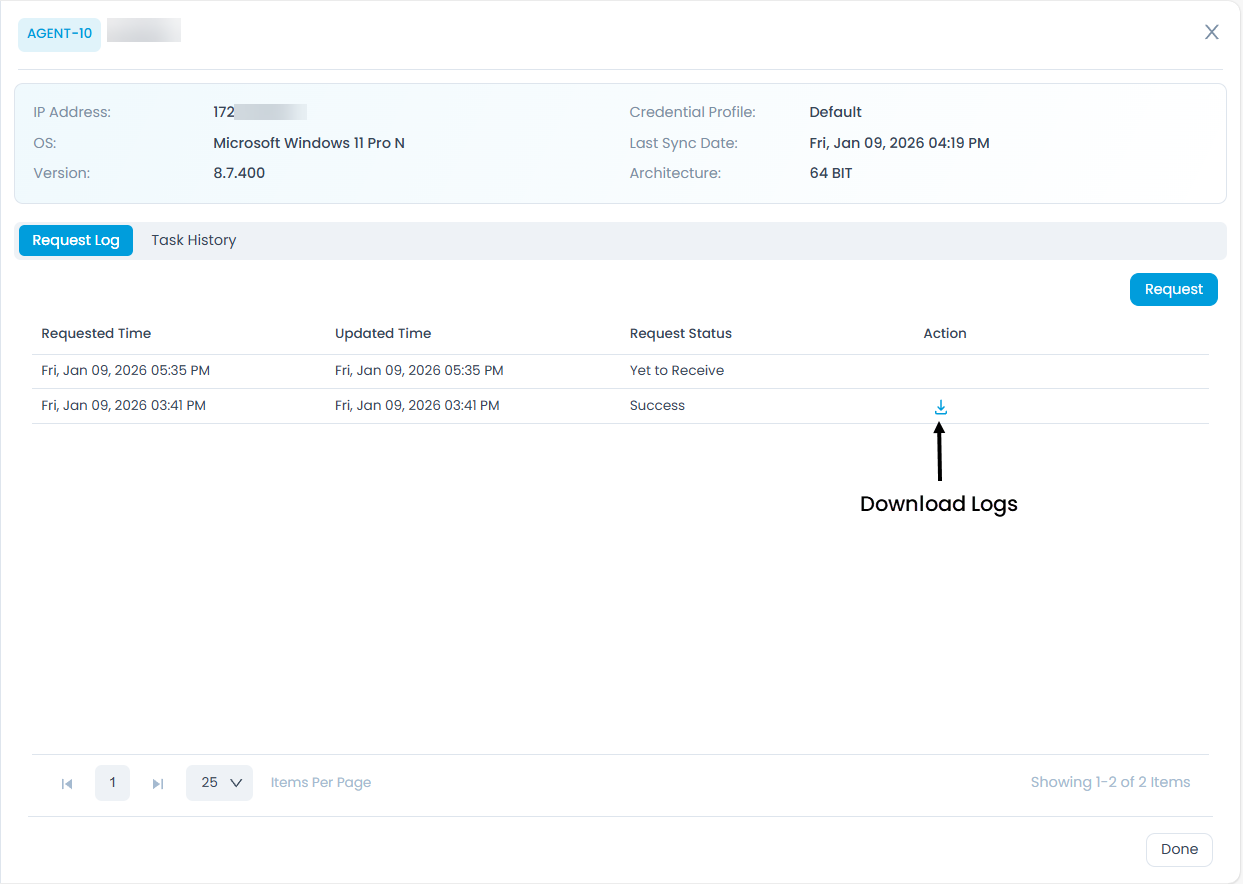The image size is (1243, 884).
Task: Click the version value 8.7.400
Action: [239, 173]
